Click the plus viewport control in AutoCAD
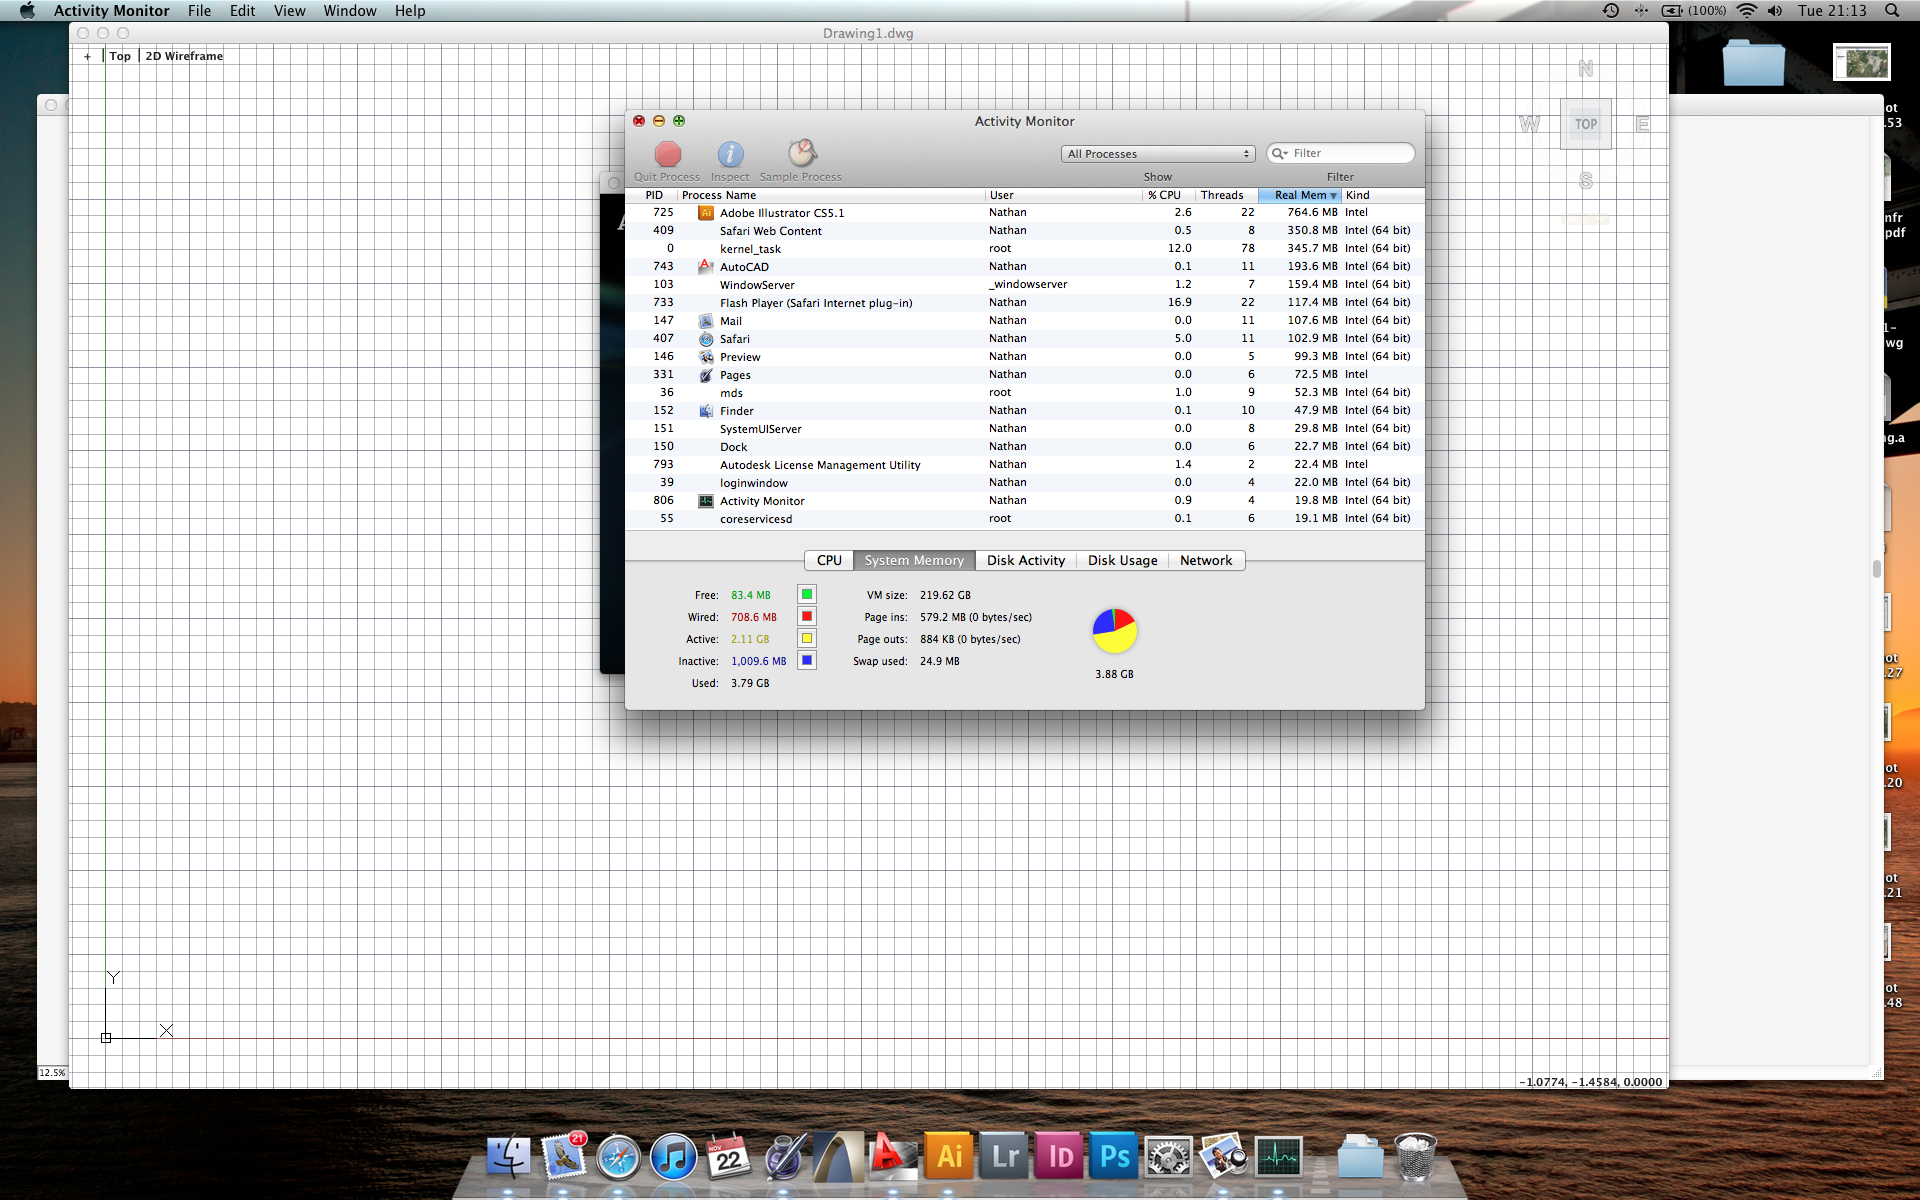 pyautogui.click(x=88, y=56)
